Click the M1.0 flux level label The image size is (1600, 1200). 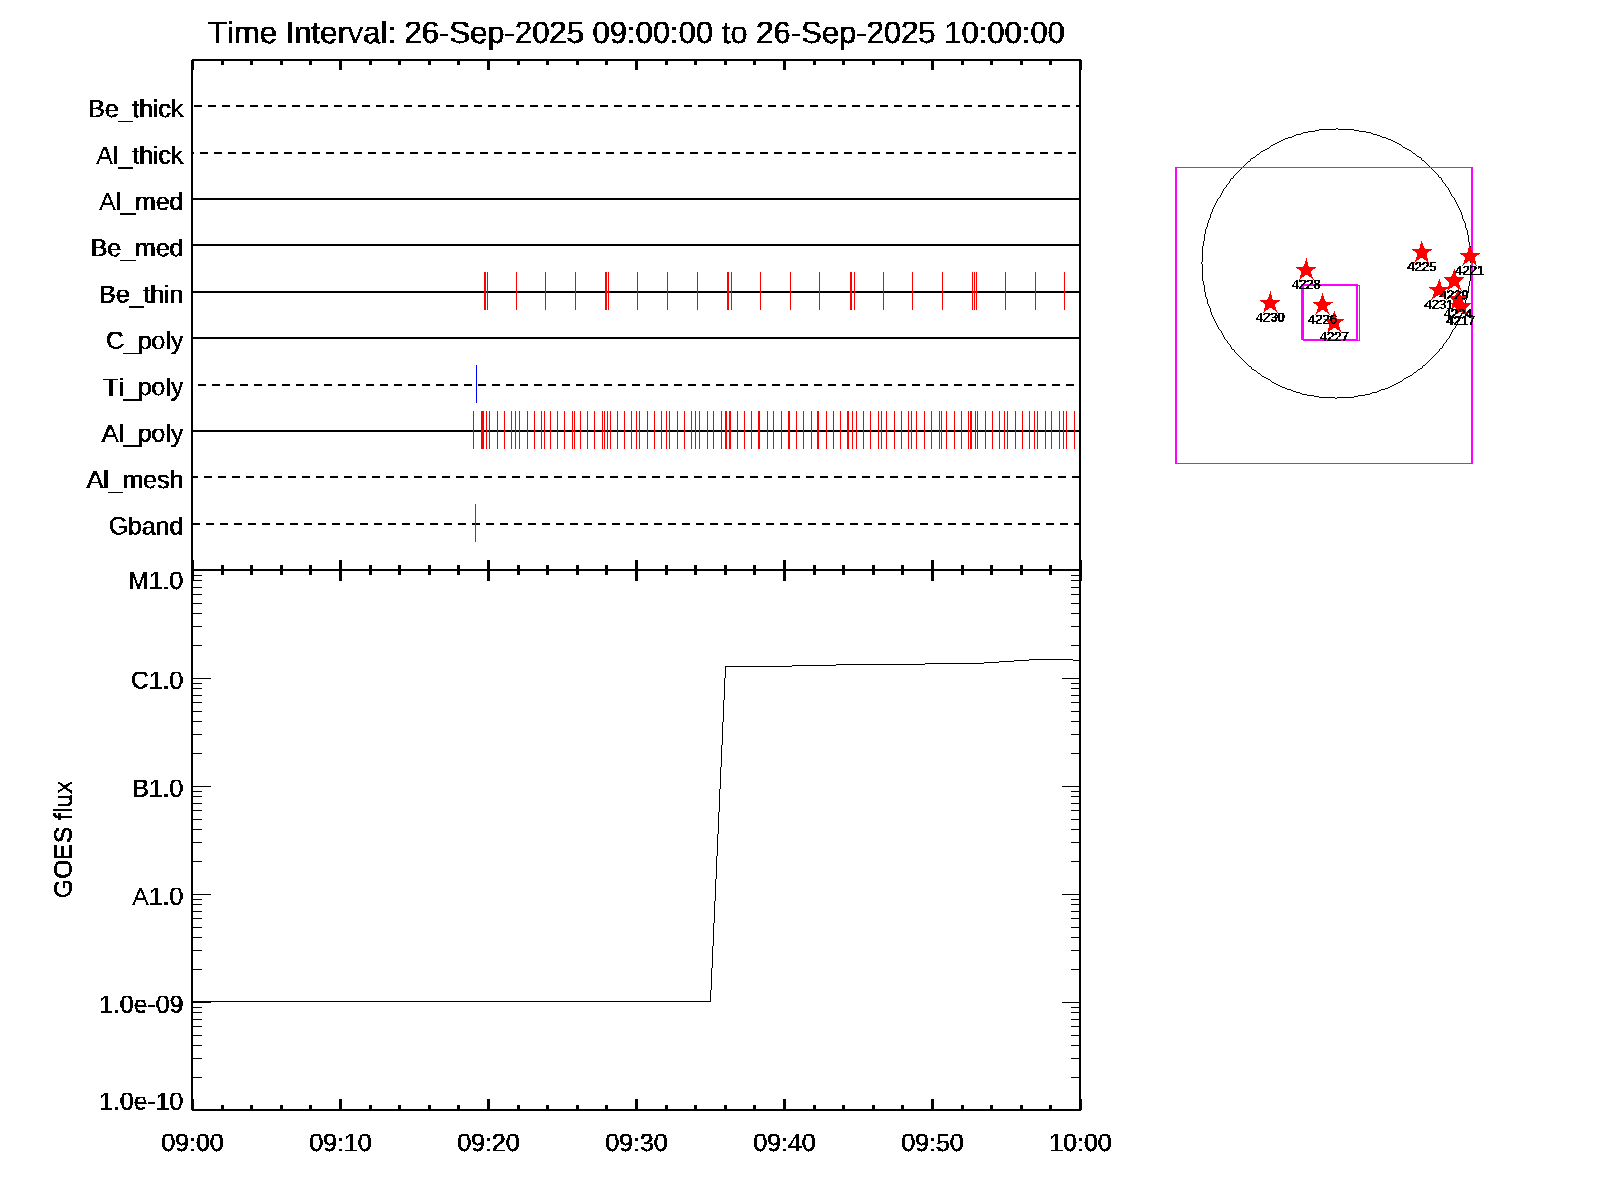pos(156,581)
